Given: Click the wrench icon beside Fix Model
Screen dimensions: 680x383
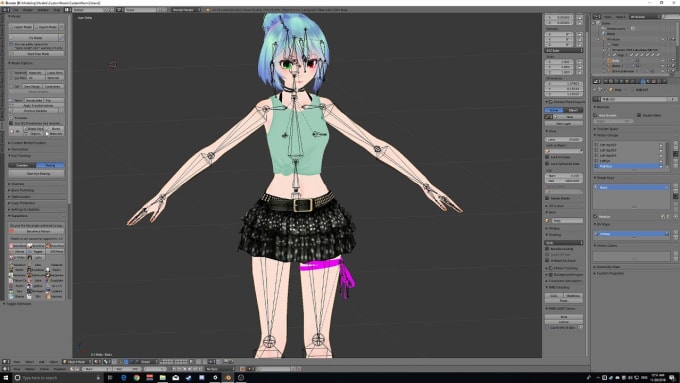Looking at the screenshot, I should tap(61, 38).
